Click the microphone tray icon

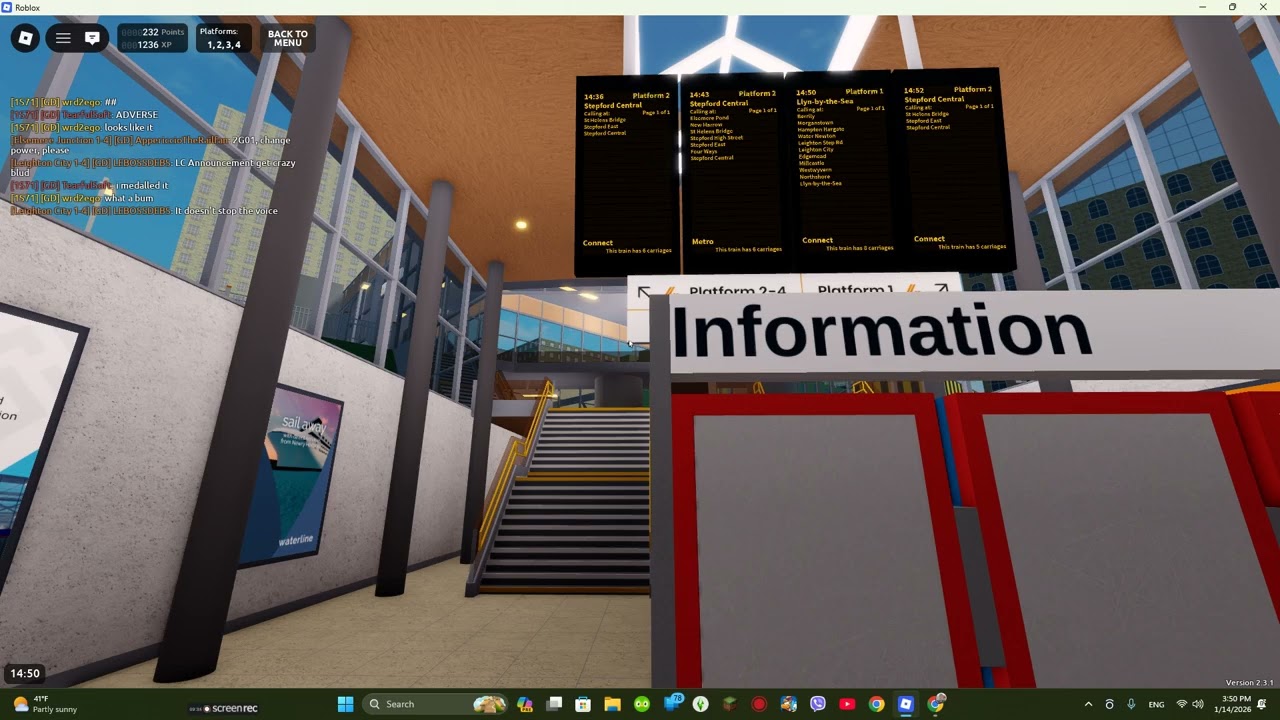(x=1131, y=705)
